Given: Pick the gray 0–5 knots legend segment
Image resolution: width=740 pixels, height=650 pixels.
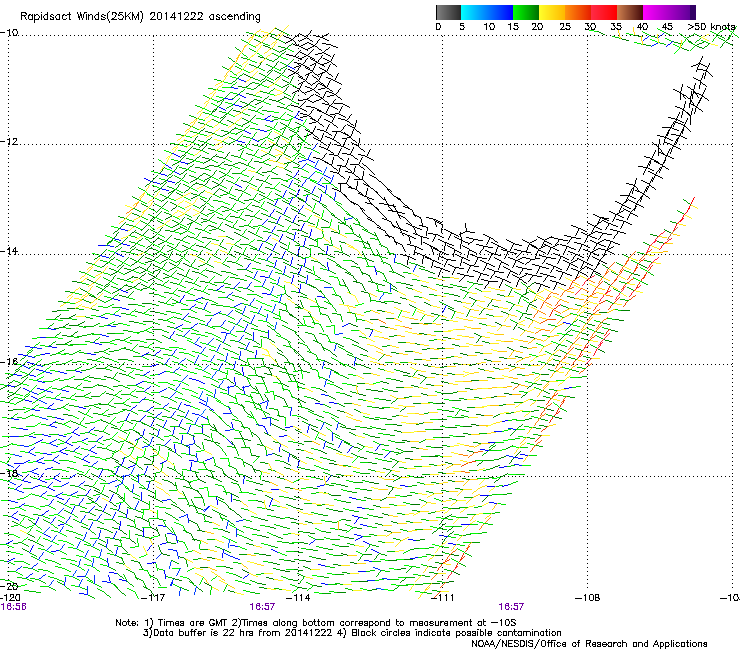Looking at the screenshot, I should (x=448, y=12).
